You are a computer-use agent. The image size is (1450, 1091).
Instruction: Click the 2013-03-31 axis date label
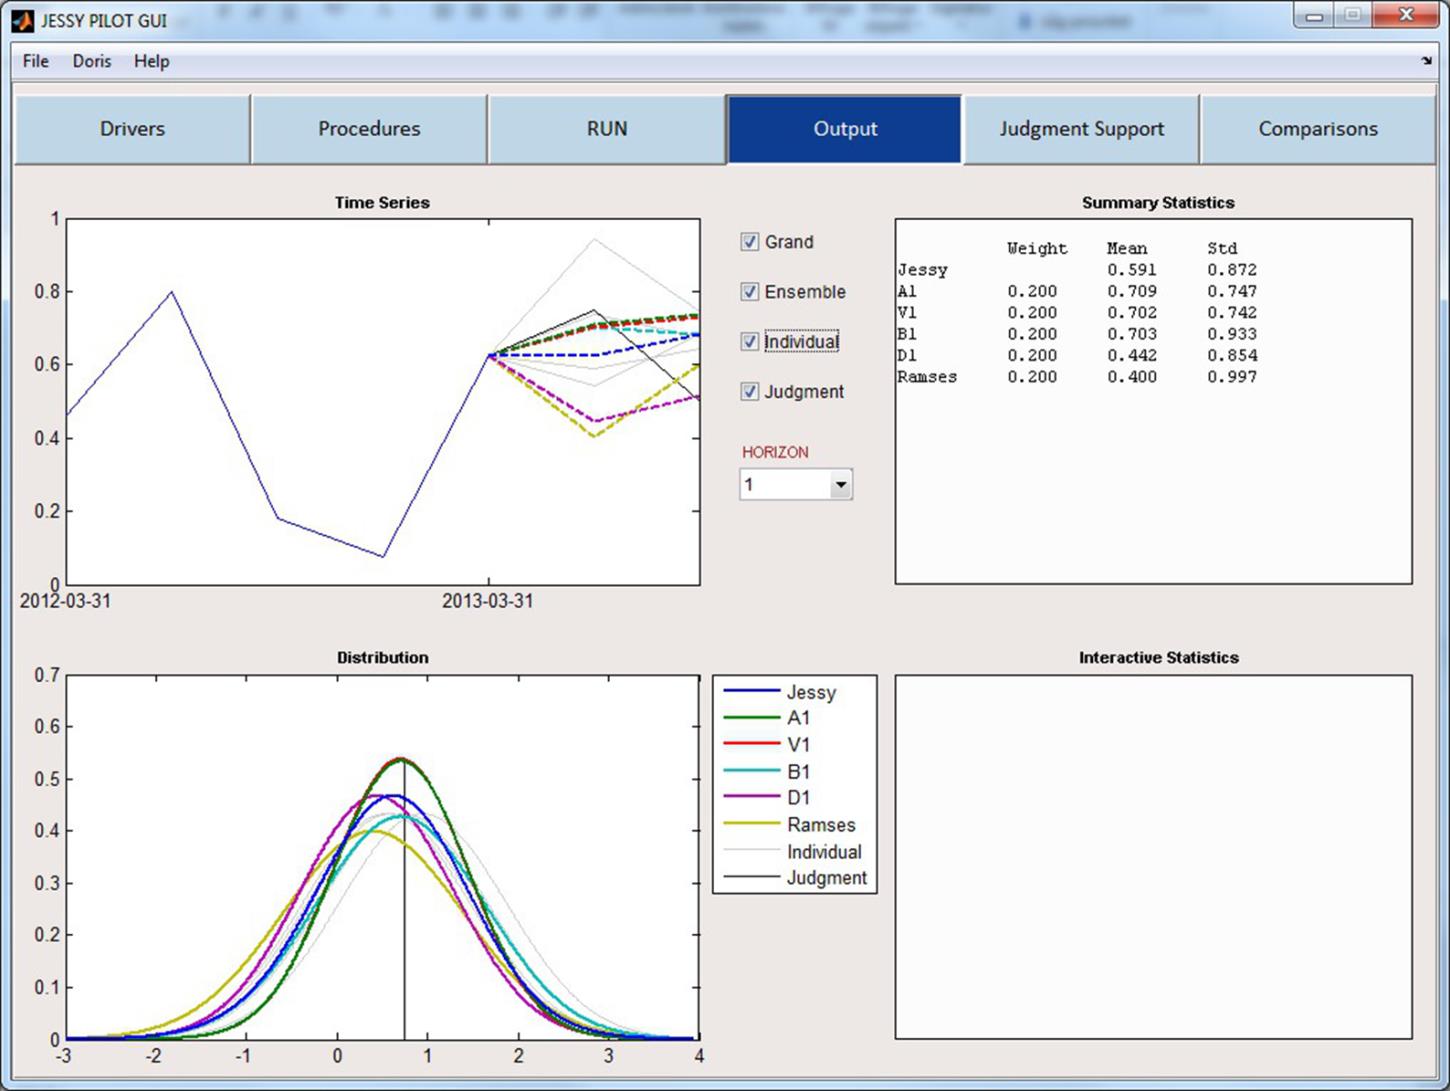point(488,601)
